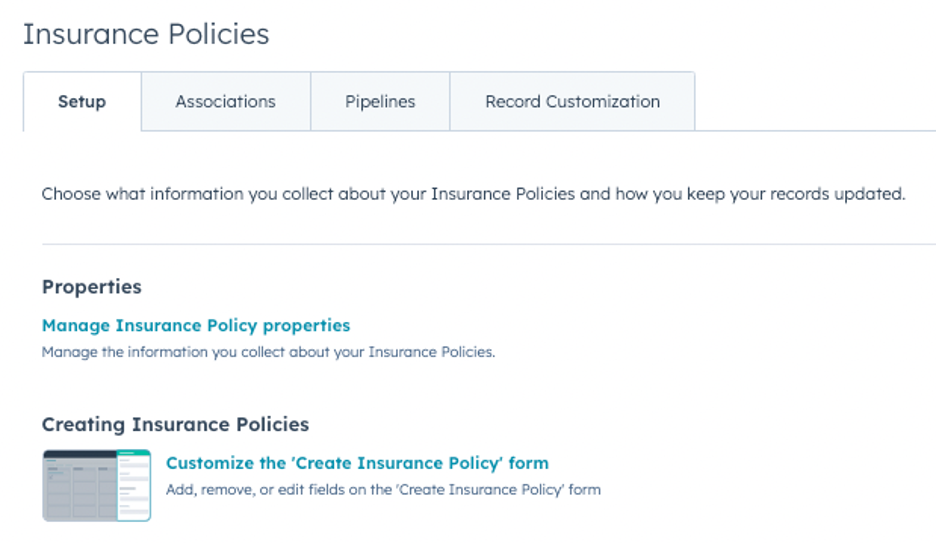
Task: Click the Creating Insurance Policies heading
Action: click(175, 424)
